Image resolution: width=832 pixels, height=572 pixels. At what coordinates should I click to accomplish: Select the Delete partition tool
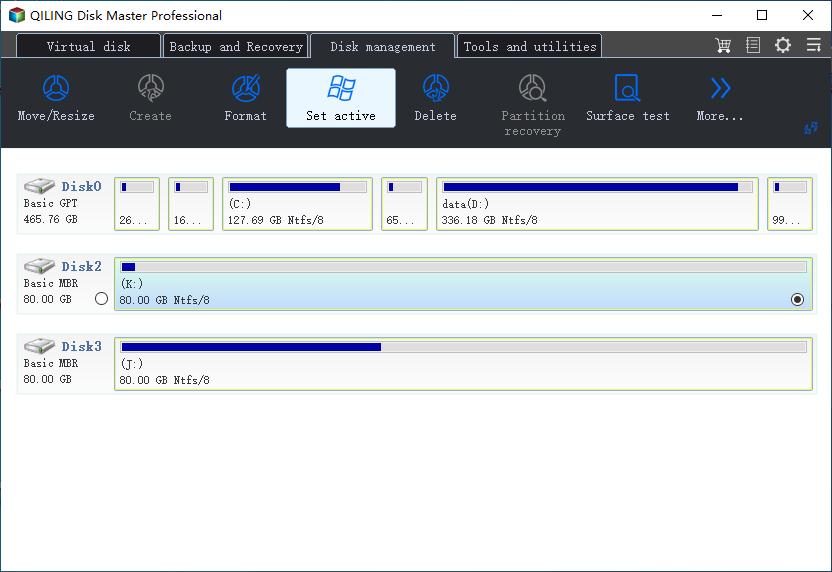tap(436, 98)
